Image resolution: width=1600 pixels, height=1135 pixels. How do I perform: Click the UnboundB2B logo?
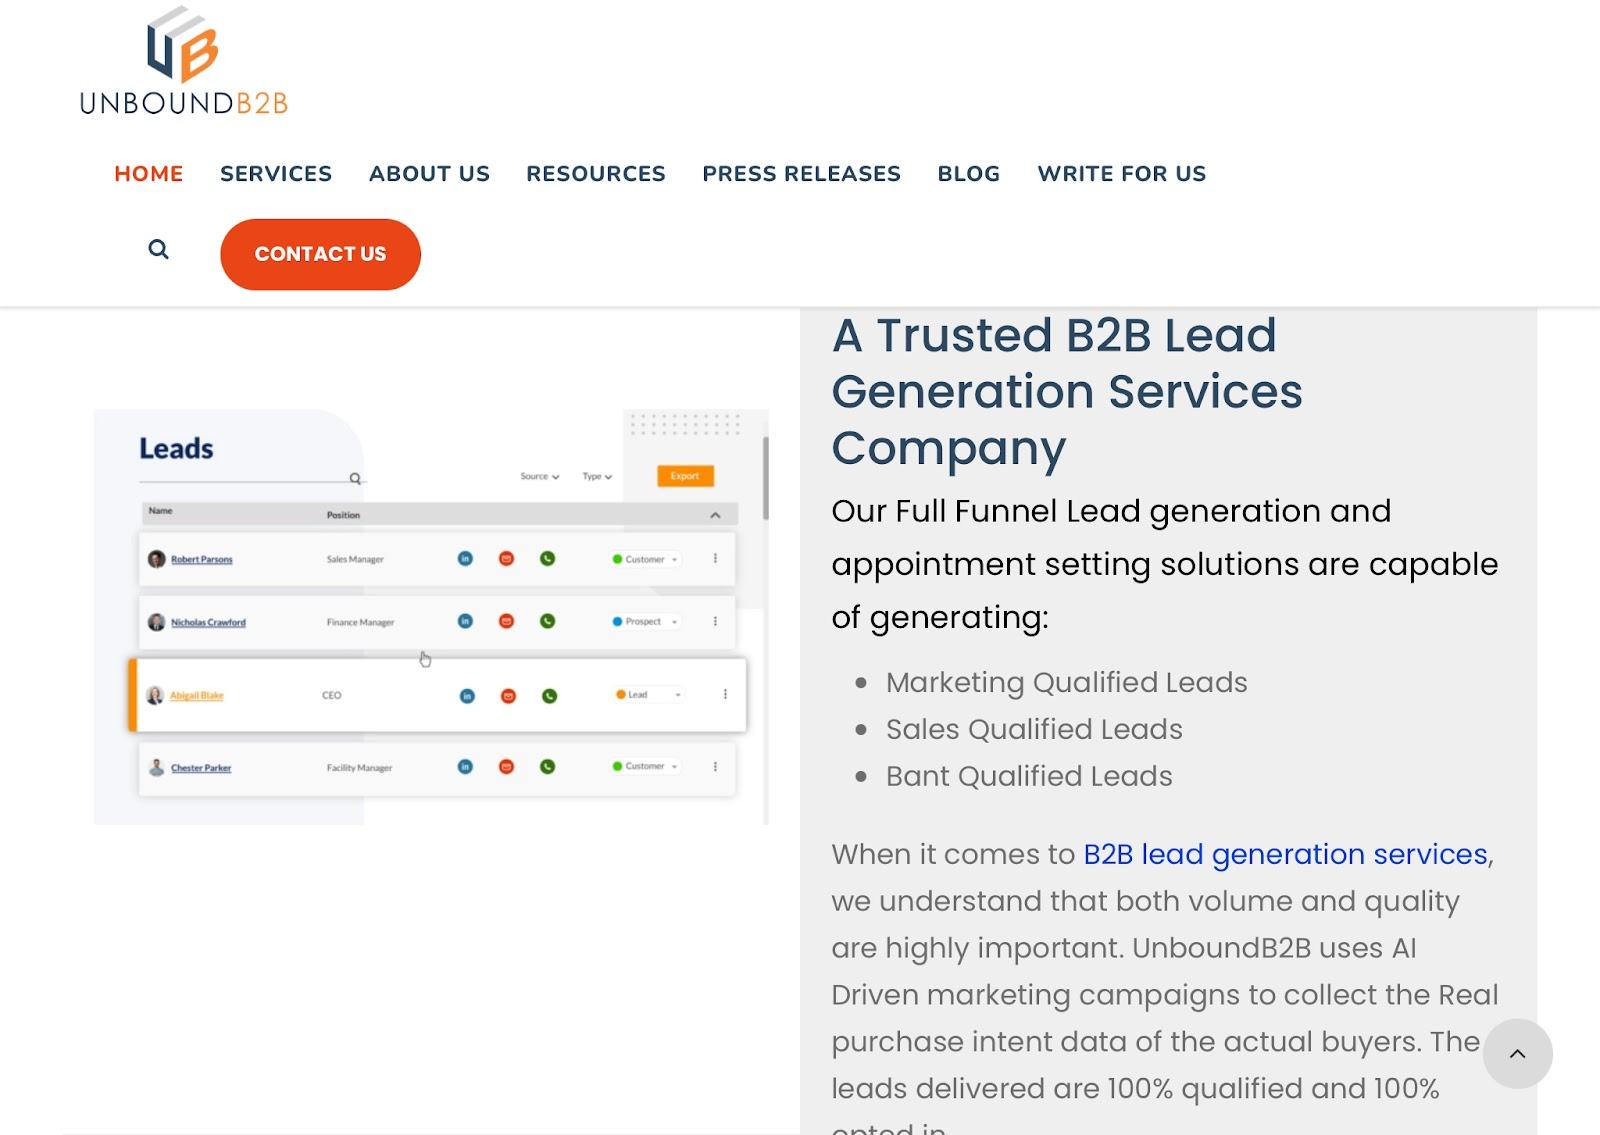click(x=183, y=61)
